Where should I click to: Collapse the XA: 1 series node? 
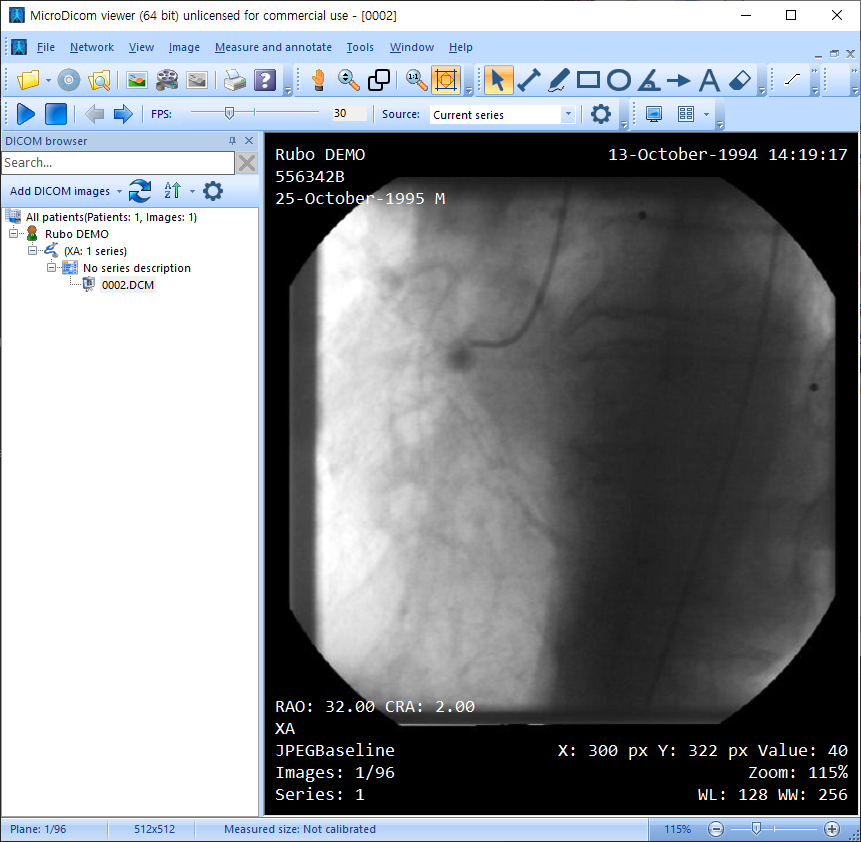[x=32, y=250]
